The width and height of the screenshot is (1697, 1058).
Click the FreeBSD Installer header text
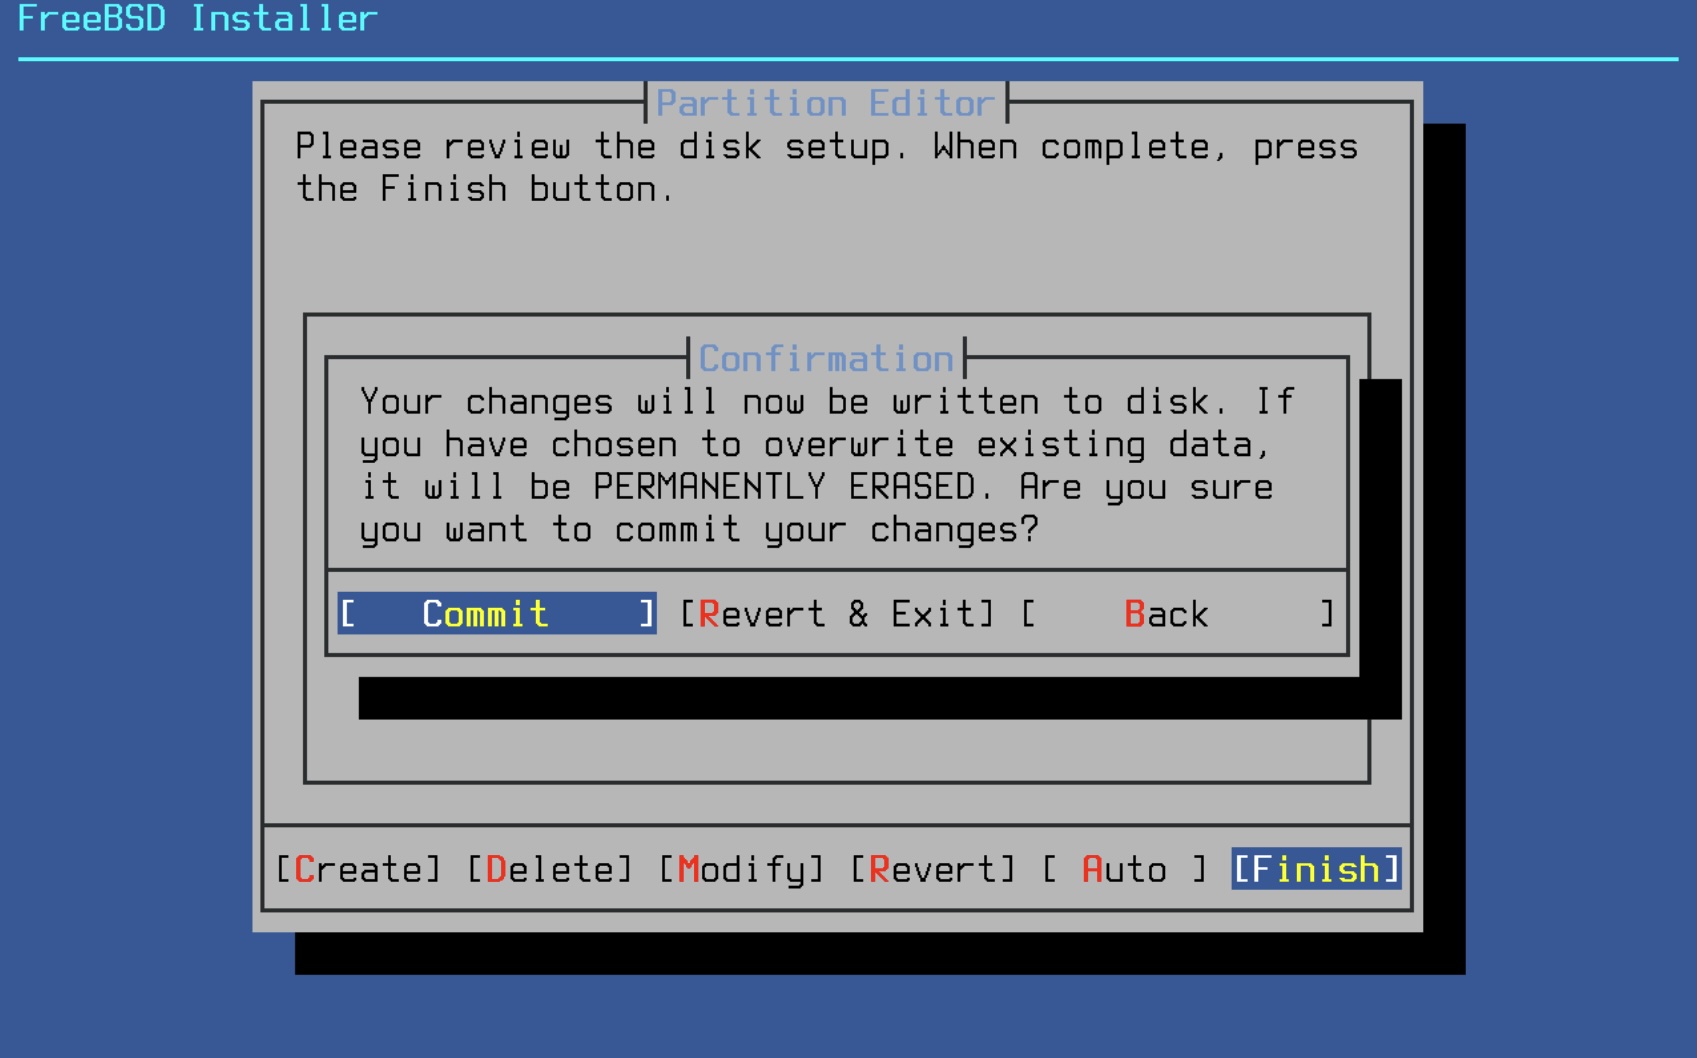(197, 19)
